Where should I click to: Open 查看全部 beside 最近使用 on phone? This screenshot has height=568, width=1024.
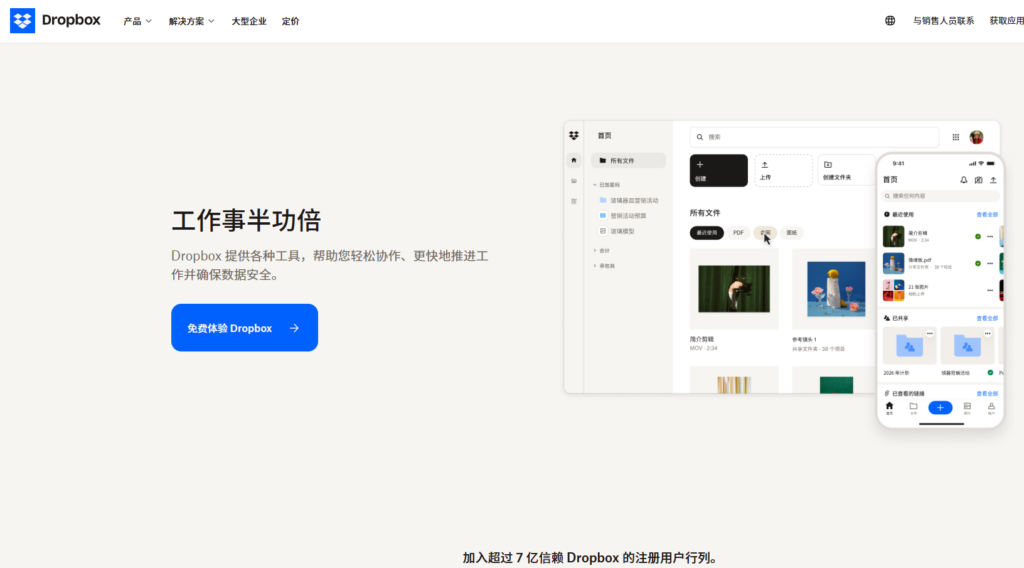click(x=987, y=214)
